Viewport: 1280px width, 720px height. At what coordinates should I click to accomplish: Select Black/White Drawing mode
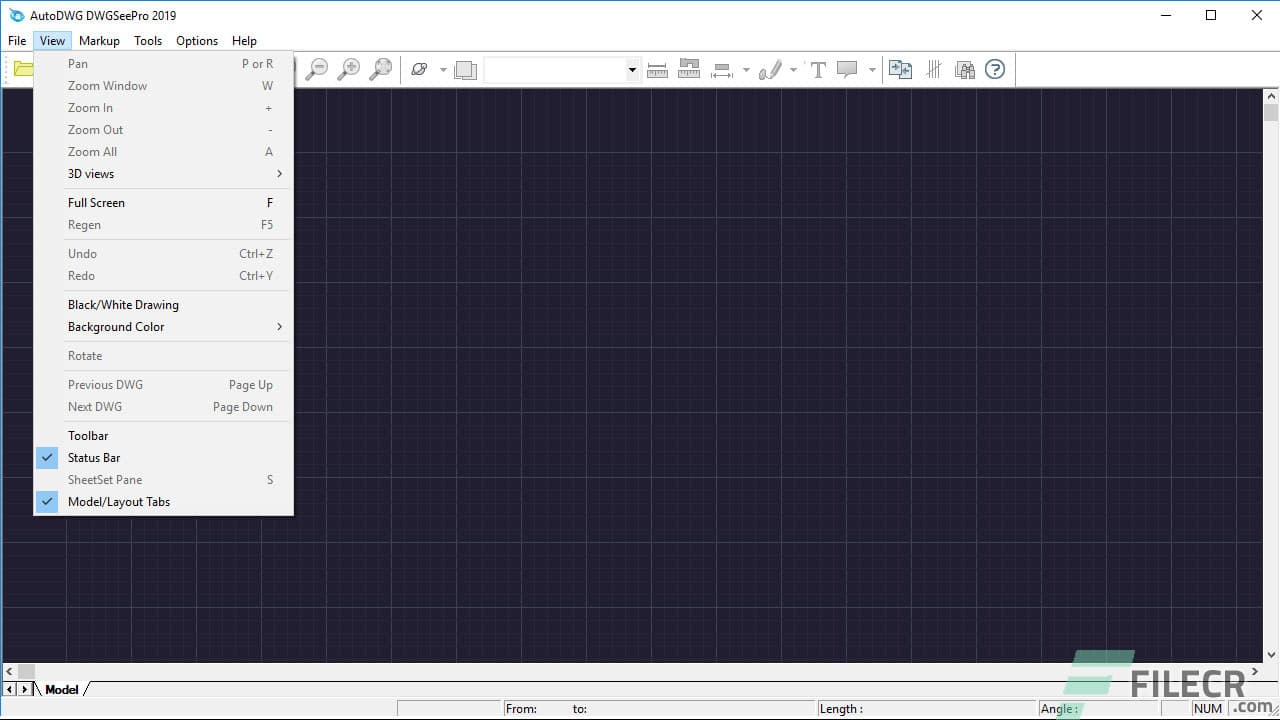pyautogui.click(x=123, y=304)
